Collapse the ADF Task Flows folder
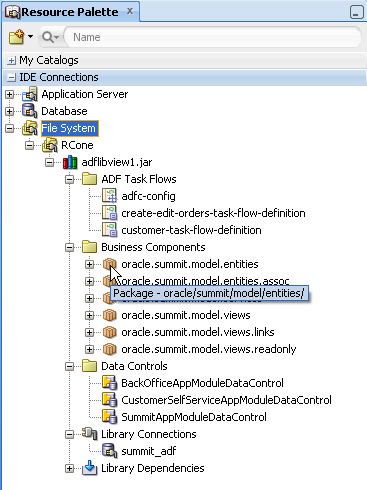 70,179
